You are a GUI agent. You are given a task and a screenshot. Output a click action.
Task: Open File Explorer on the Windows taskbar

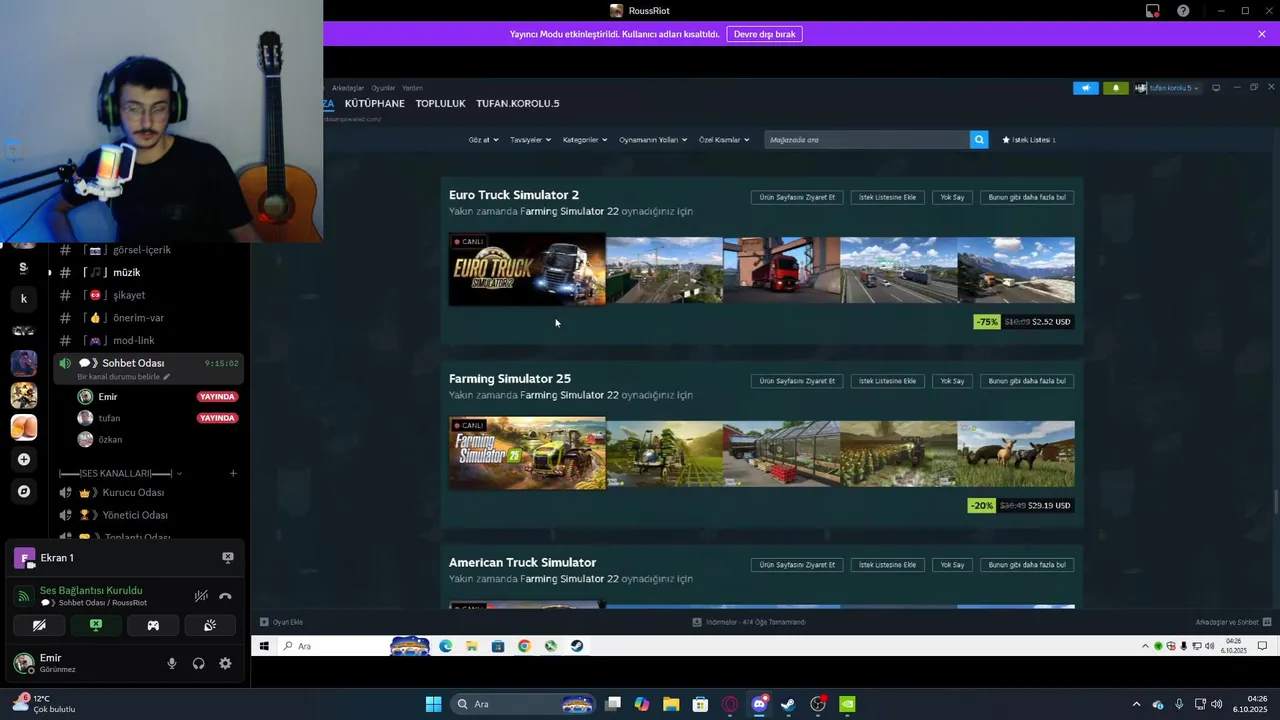pos(671,704)
